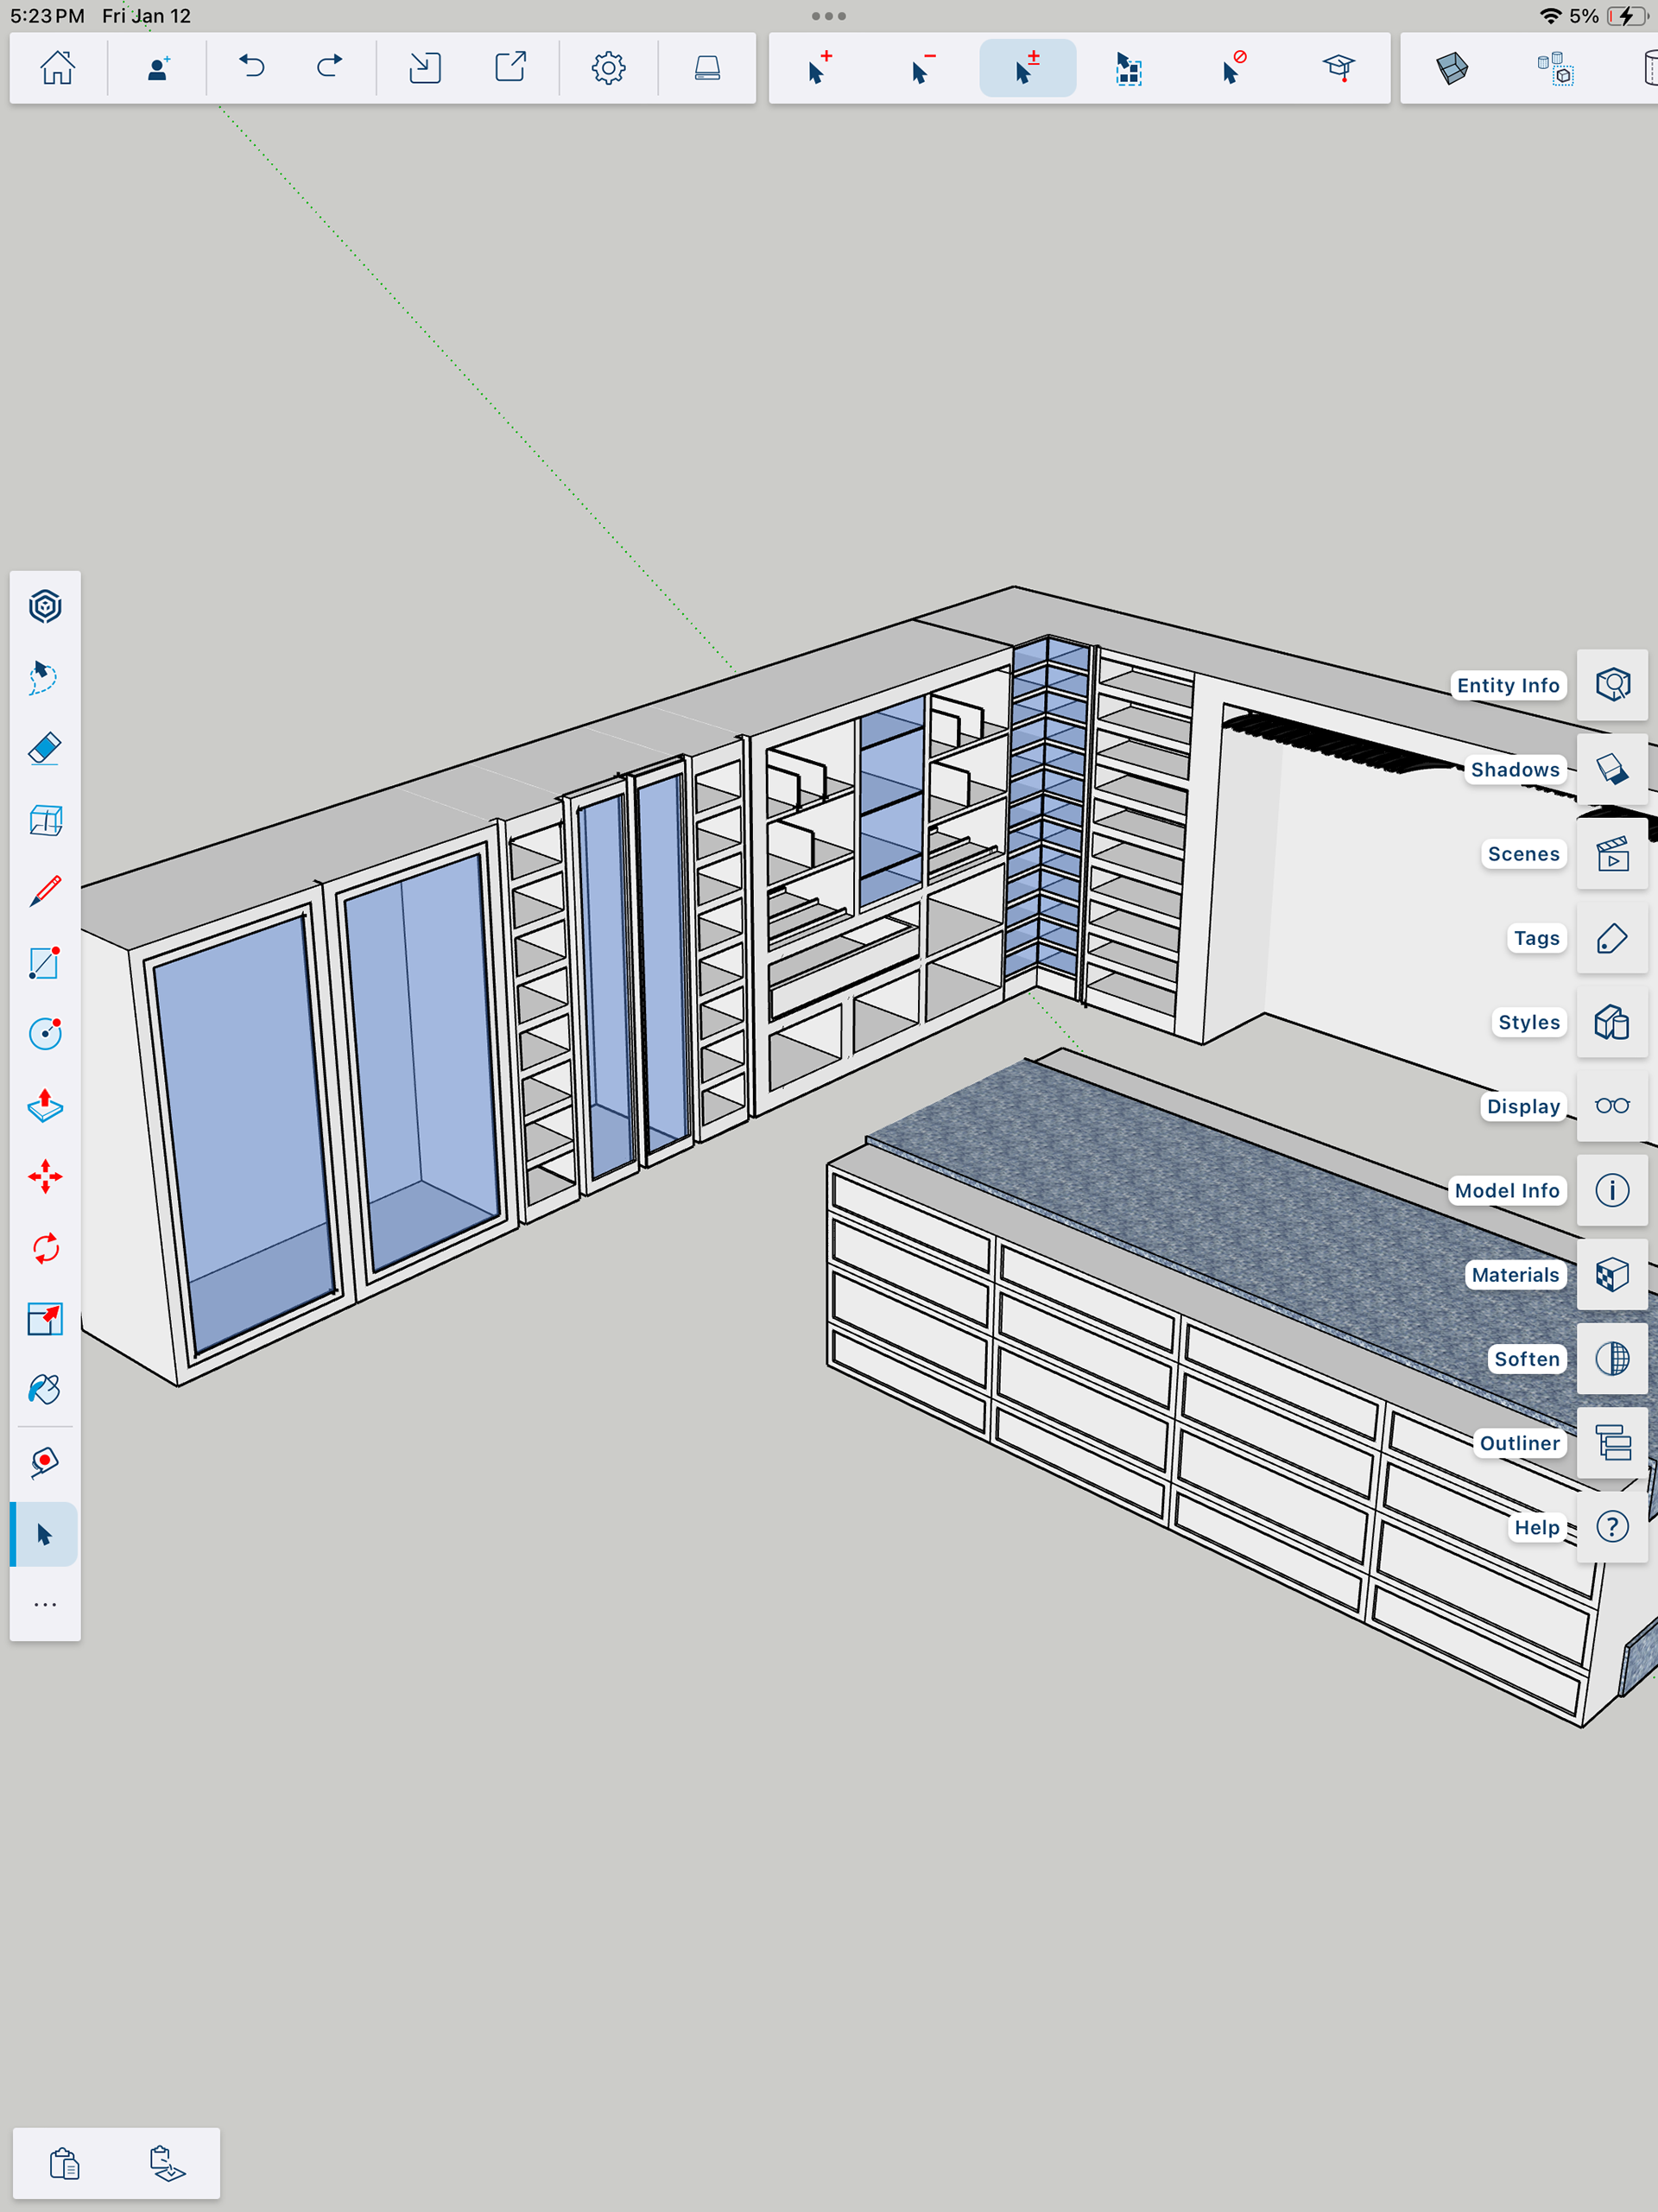Open the iPad multitasking three-dot menu

[x=828, y=16]
